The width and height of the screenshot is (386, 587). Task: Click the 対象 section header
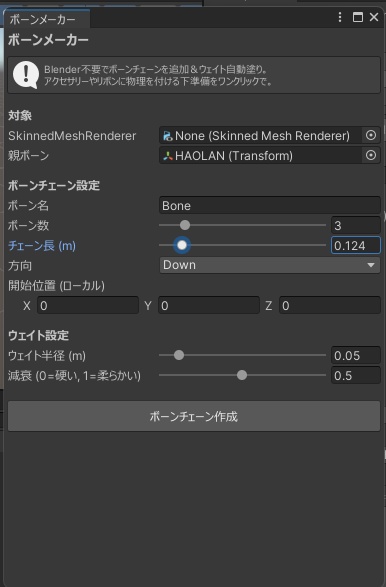20,115
